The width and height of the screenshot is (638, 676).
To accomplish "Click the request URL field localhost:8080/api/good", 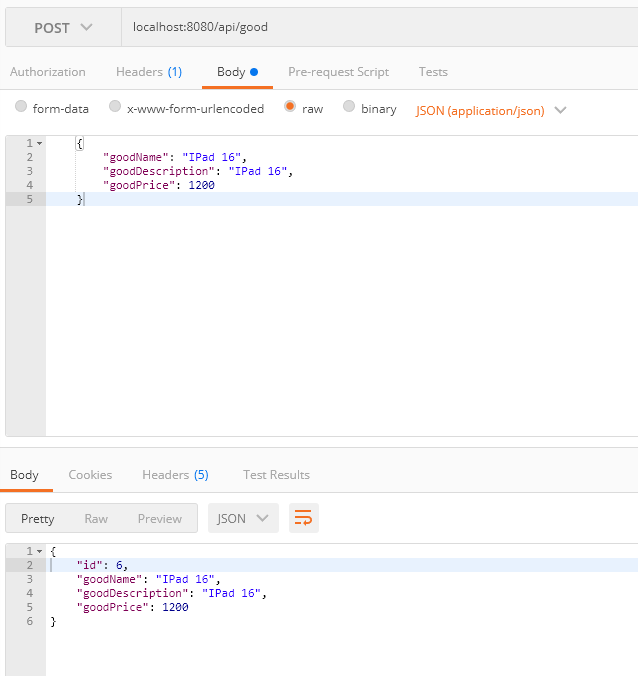I will point(379,27).
